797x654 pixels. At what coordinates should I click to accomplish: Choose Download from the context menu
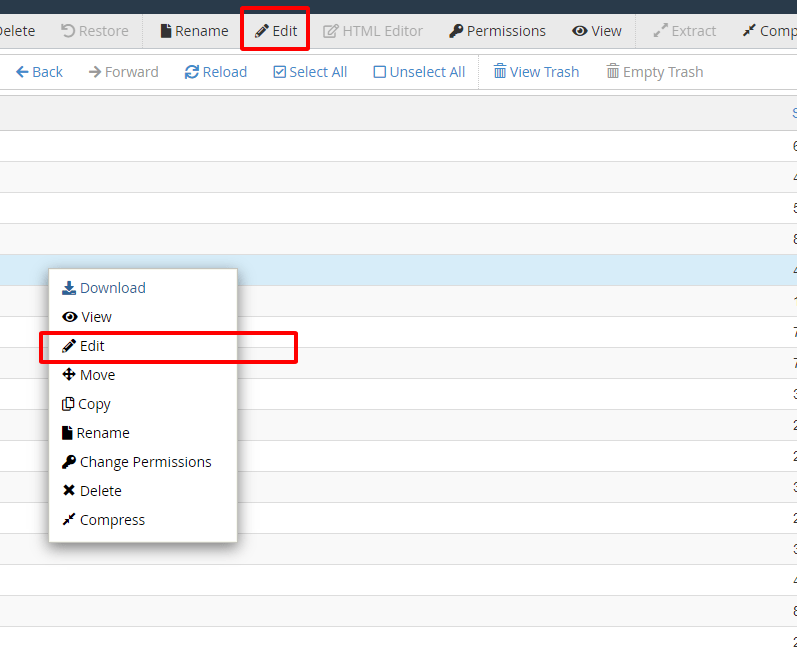[104, 288]
